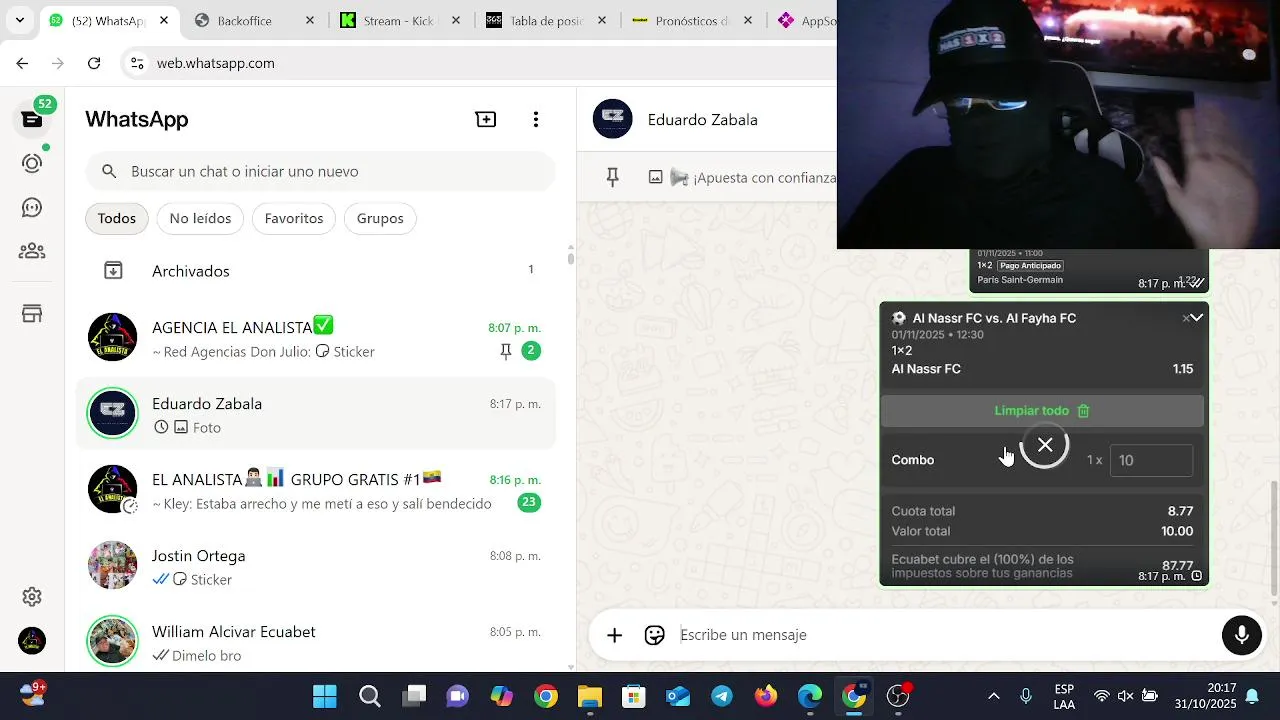Open the notification bell
Image resolution: width=1280 pixels, height=720 pixels.
tap(1252, 697)
